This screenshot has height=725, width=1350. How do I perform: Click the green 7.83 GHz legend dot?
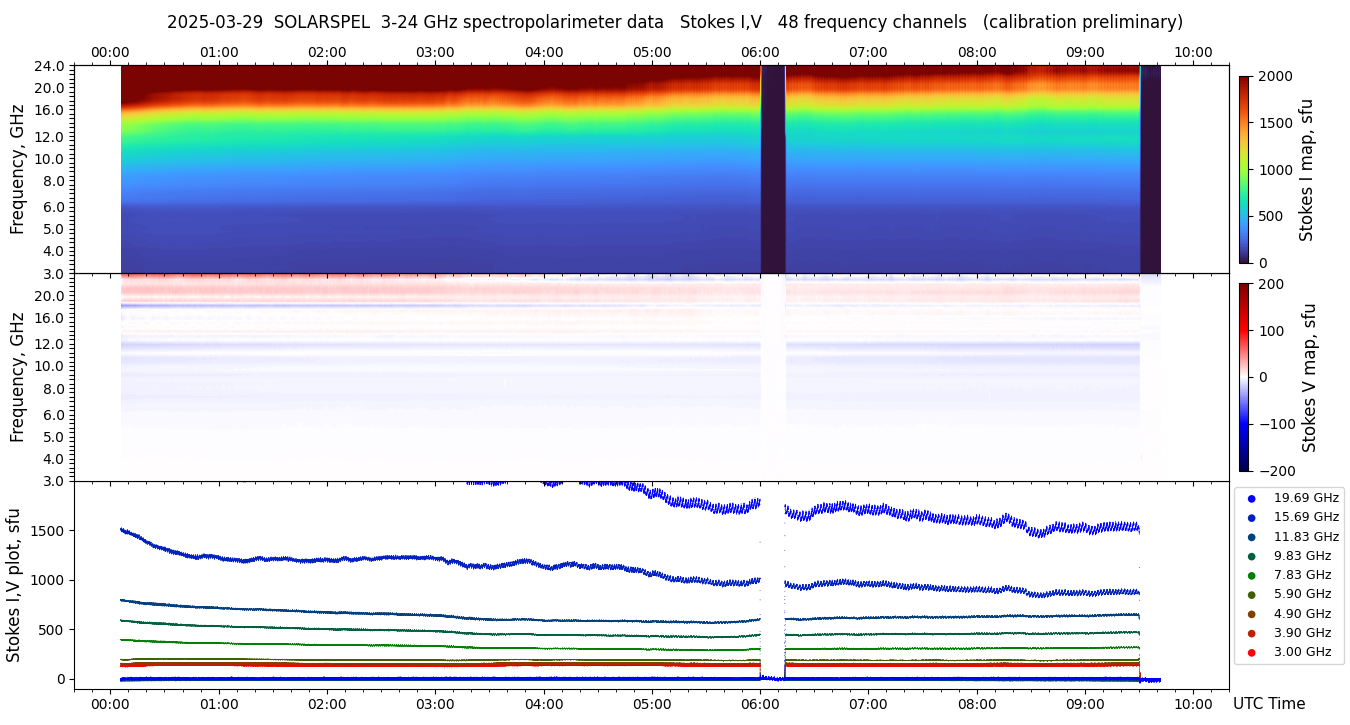pos(1251,575)
